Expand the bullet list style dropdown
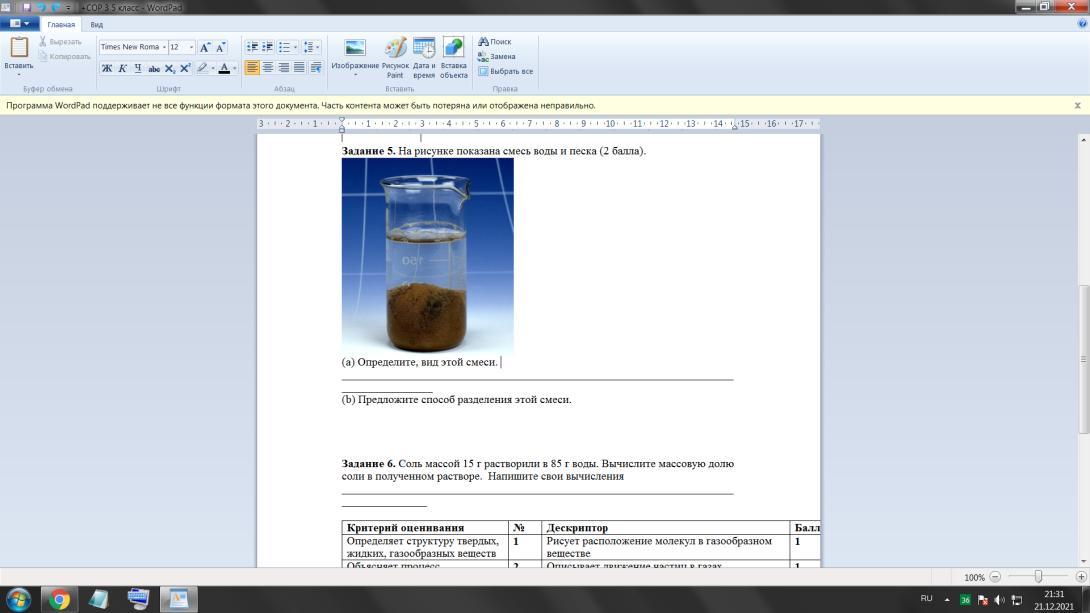Viewport: 1090px width, 613px height. [295, 47]
